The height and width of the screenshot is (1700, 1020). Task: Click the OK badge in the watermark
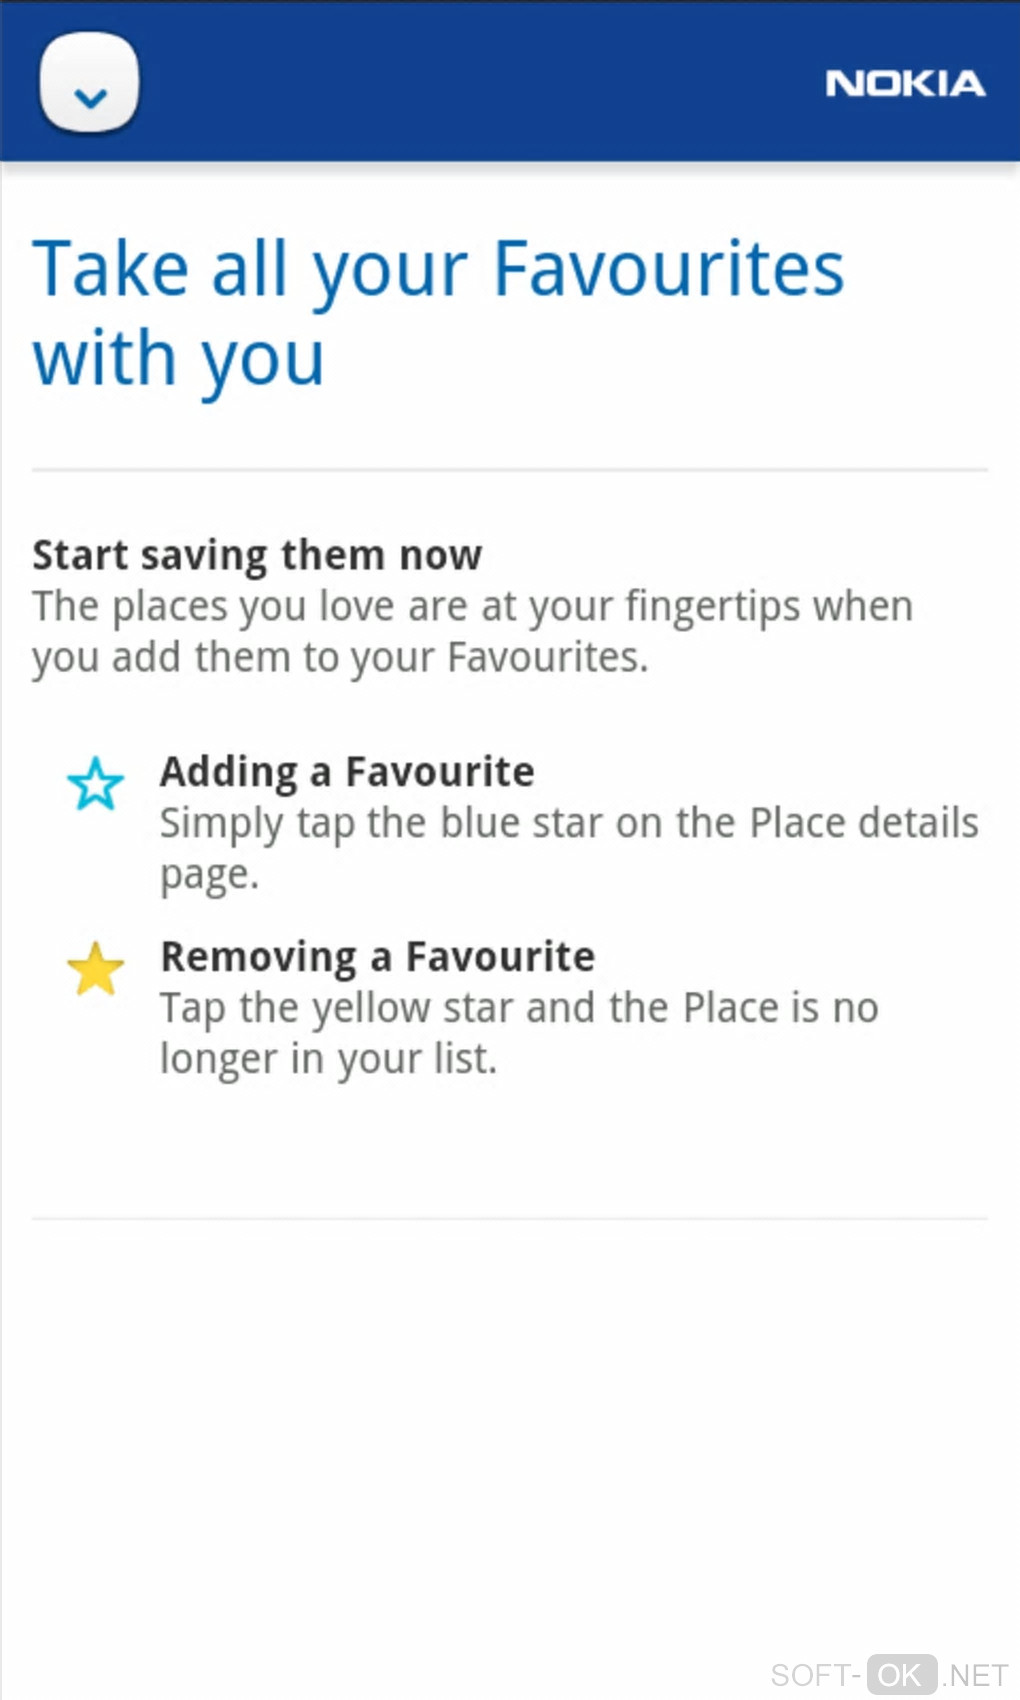pyautogui.click(x=901, y=1674)
